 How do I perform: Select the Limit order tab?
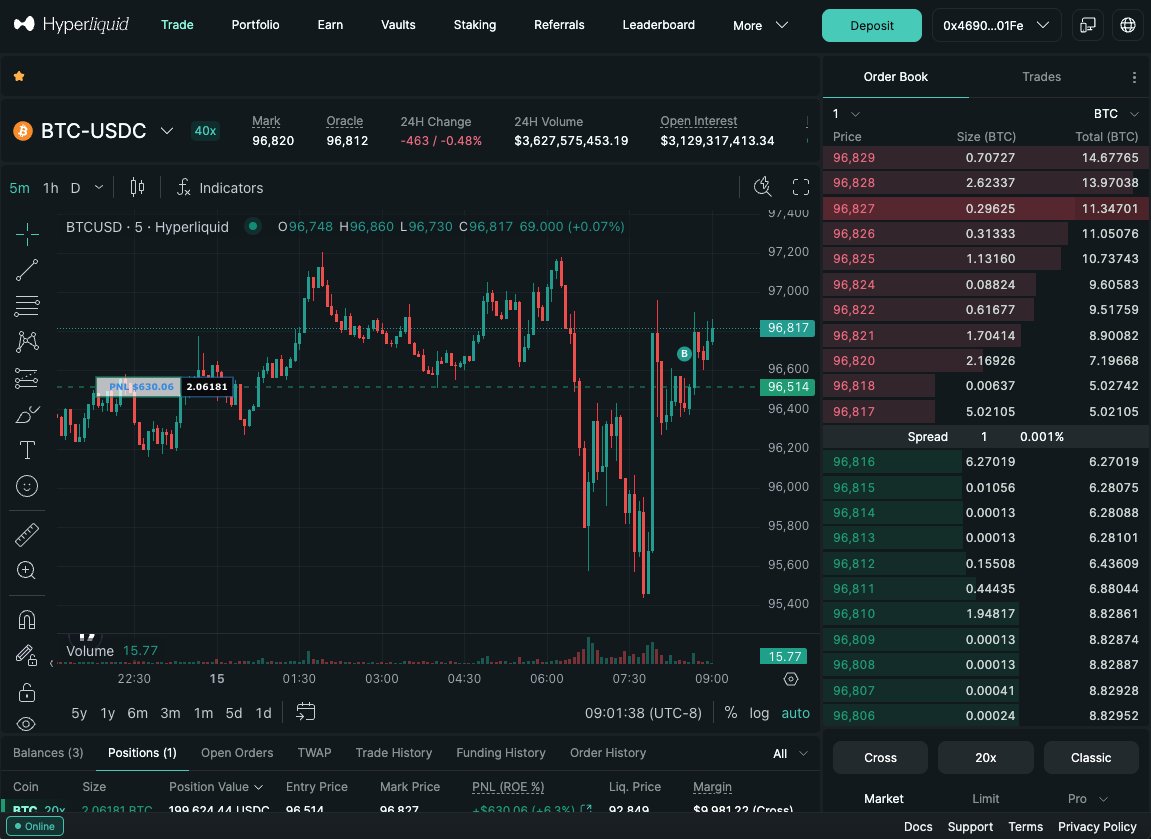point(986,799)
